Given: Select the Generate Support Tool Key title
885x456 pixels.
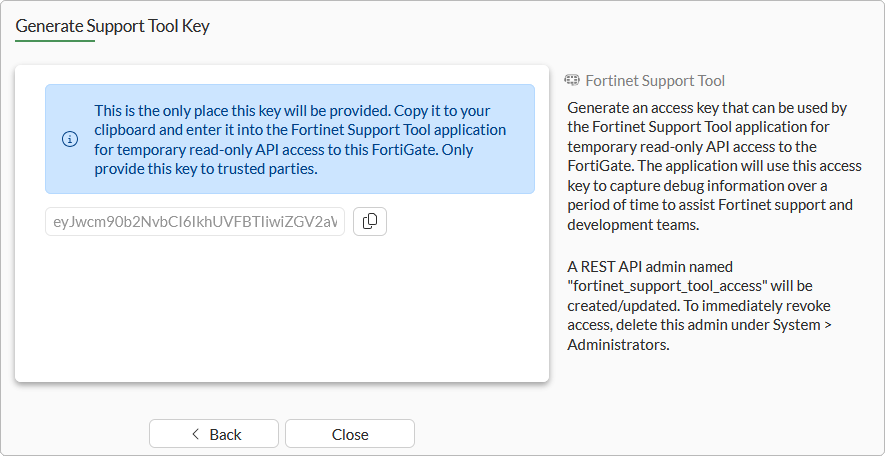Looking at the screenshot, I should tap(112, 26).
